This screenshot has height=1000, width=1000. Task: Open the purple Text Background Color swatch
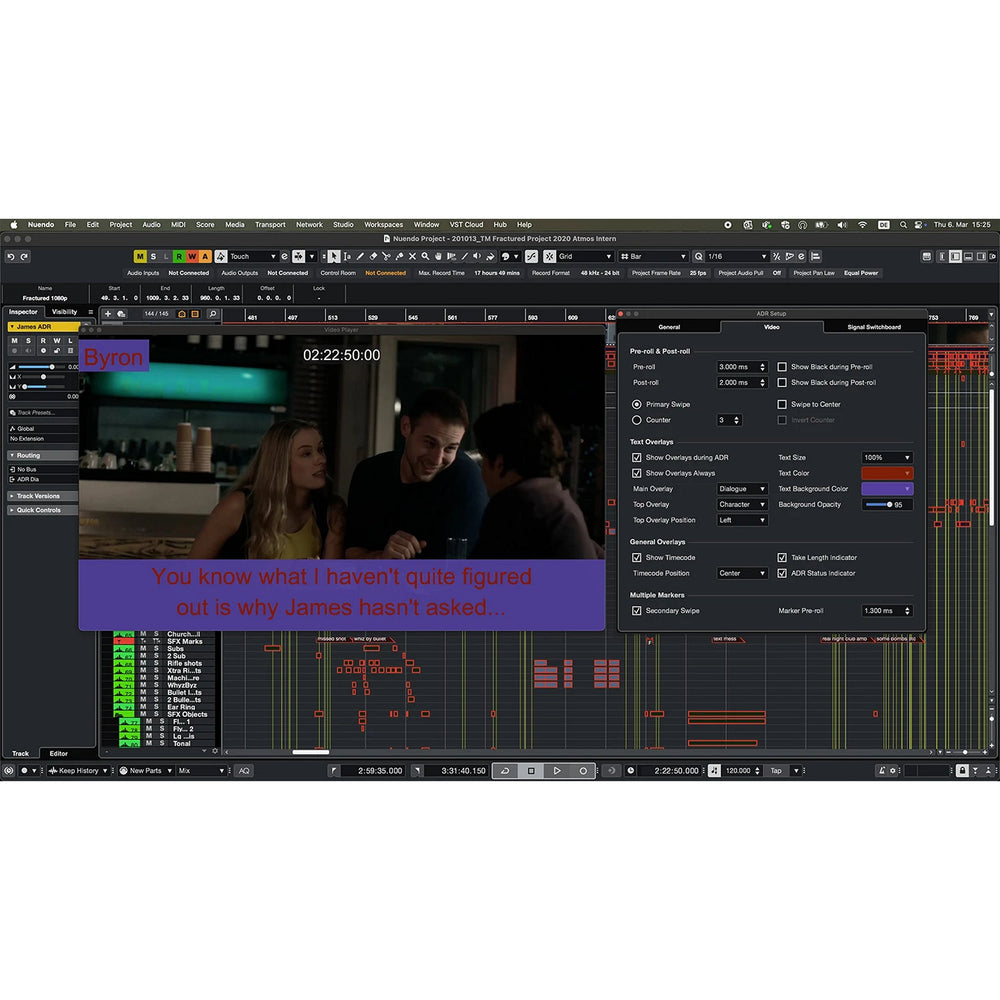tap(887, 489)
